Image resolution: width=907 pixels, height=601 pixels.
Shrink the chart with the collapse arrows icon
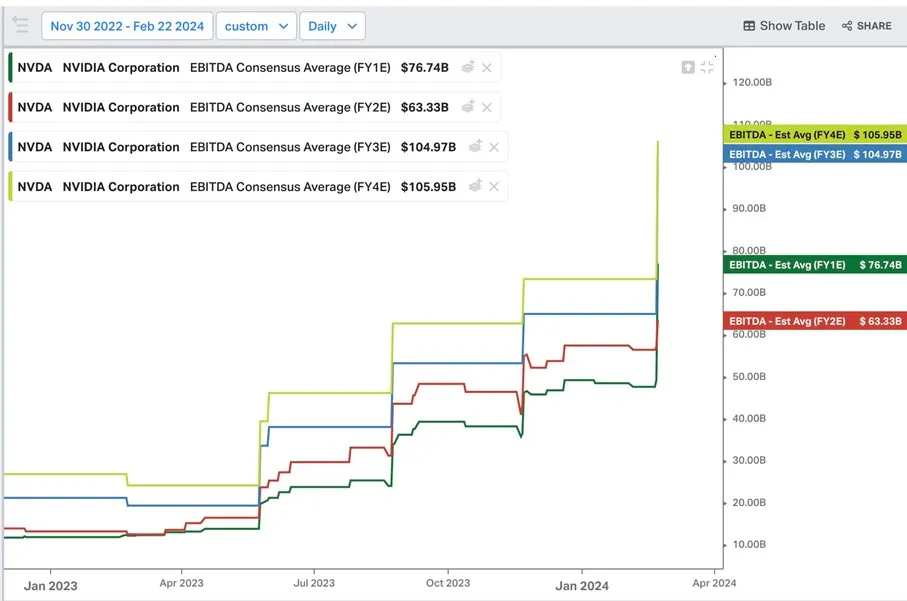click(x=707, y=67)
